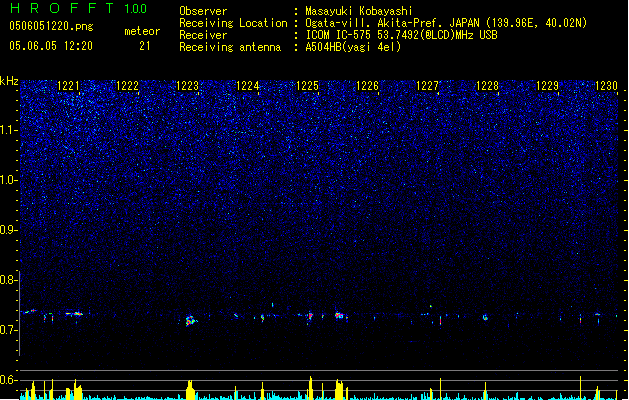
Task: Click the 'meteor' label
Action: tap(142, 31)
